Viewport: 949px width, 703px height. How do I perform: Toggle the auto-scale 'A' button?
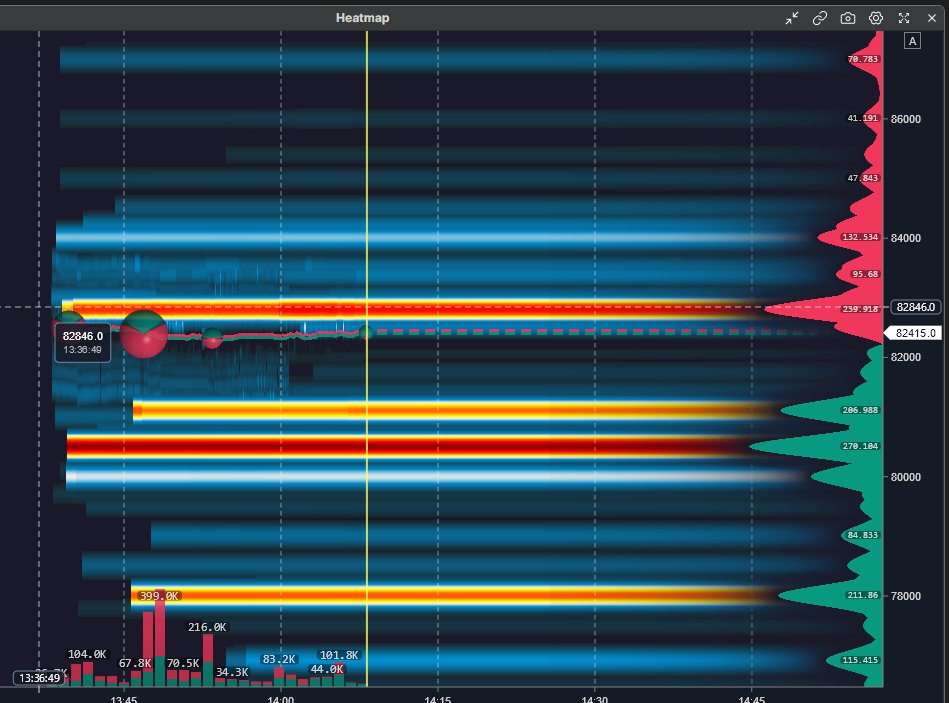coord(913,41)
